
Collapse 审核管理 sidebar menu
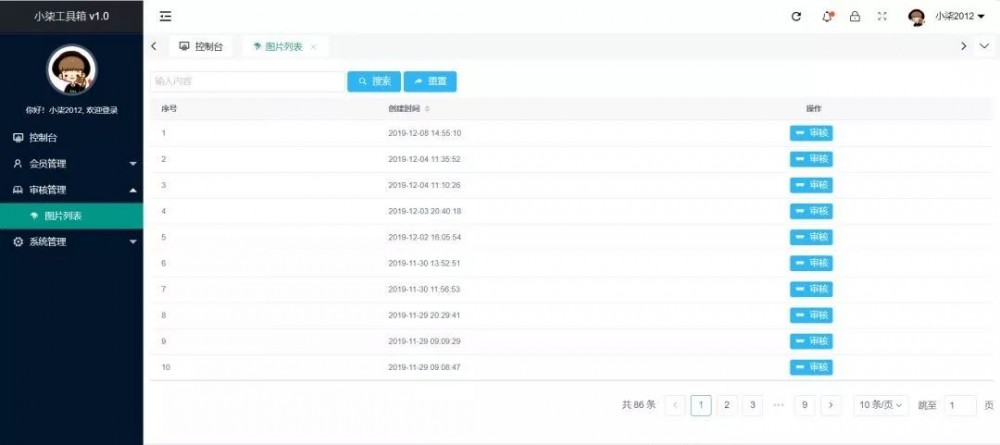[x=71, y=190]
